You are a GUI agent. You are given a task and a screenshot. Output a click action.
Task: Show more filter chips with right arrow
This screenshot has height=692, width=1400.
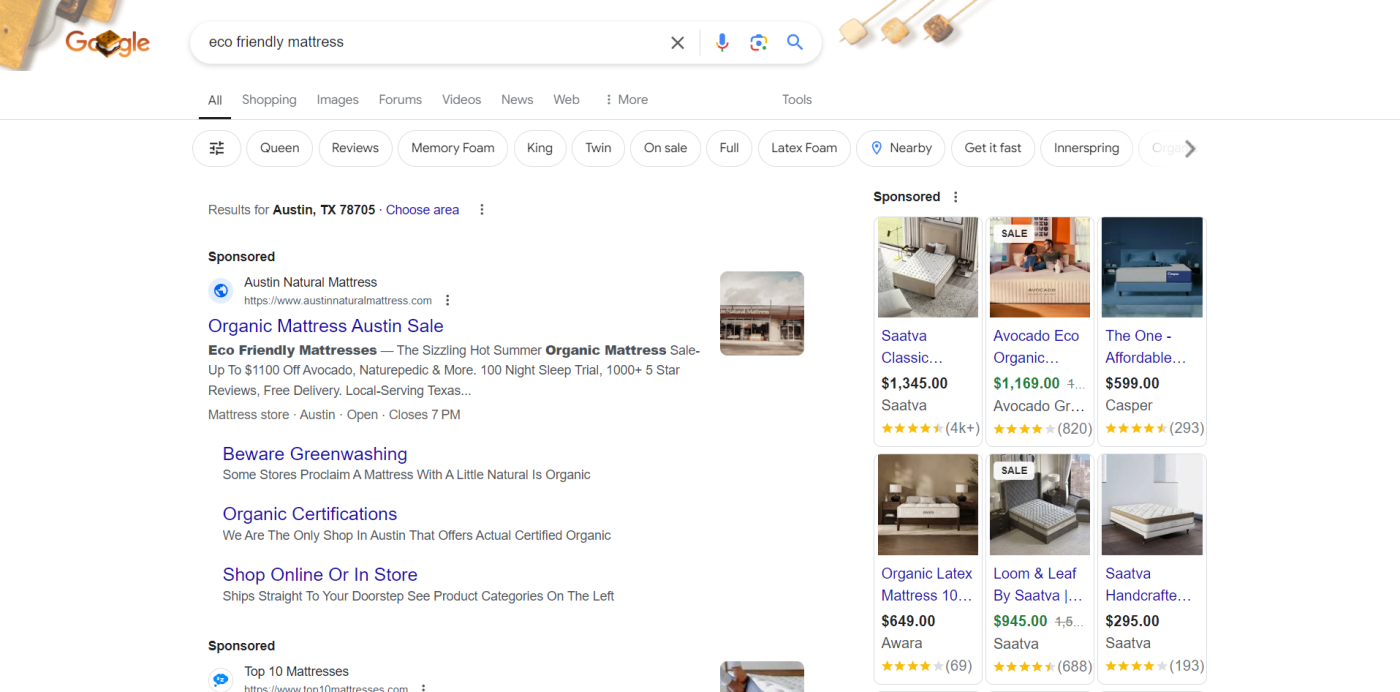[x=1189, y=148]
